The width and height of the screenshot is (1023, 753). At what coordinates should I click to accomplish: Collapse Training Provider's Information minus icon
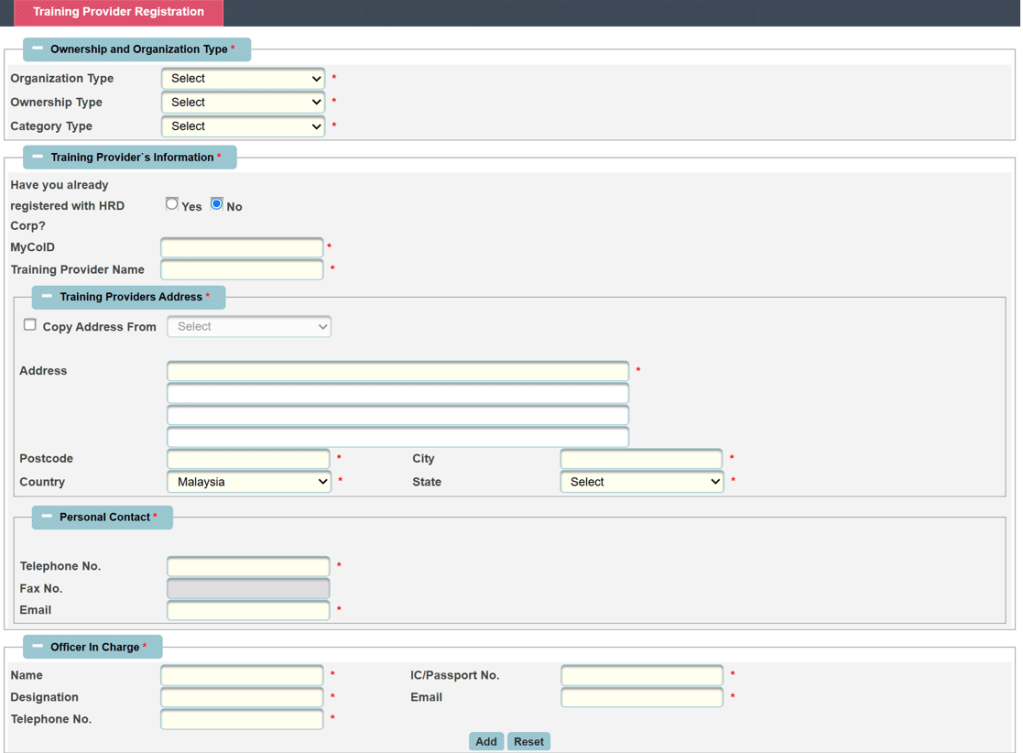click(37, 157)
